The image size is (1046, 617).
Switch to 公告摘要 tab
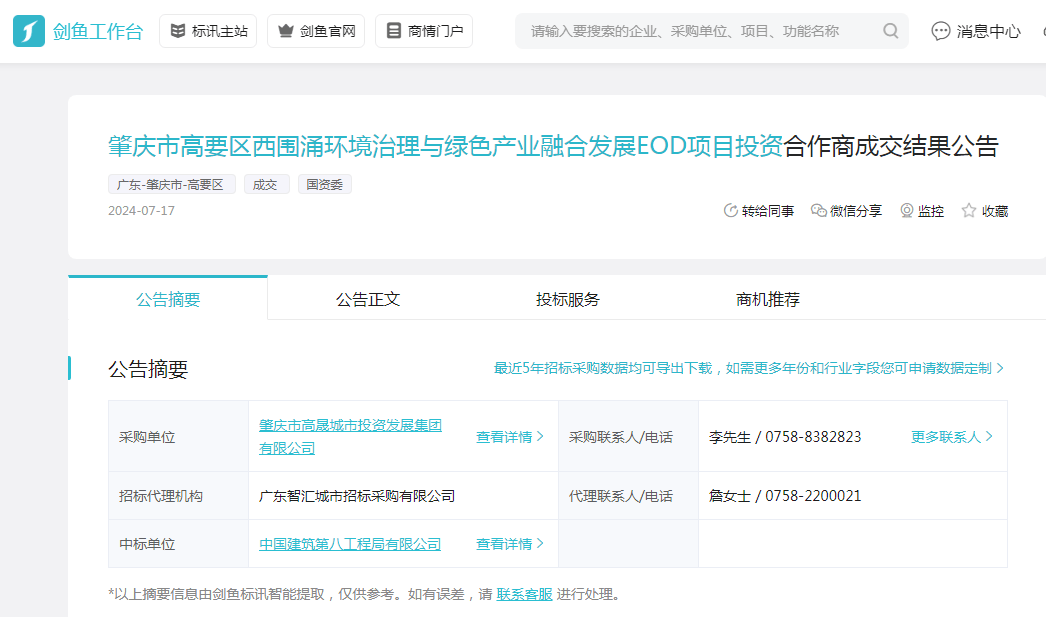[168, 299]
